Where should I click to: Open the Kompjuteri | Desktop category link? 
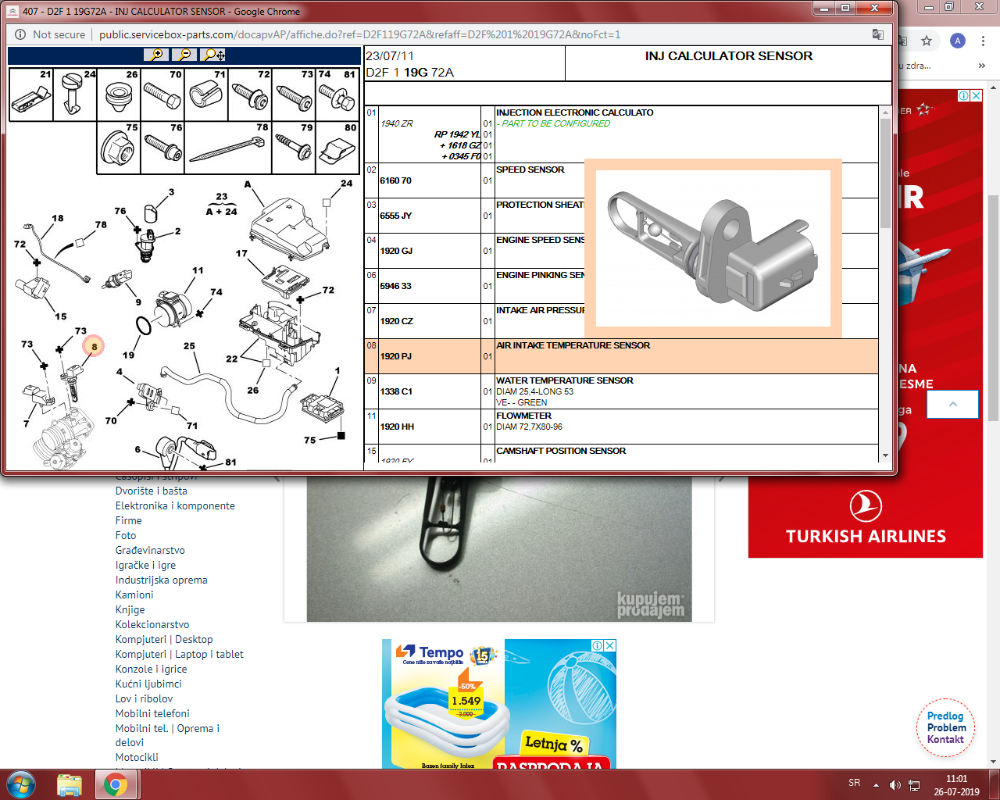pos(164,639)
